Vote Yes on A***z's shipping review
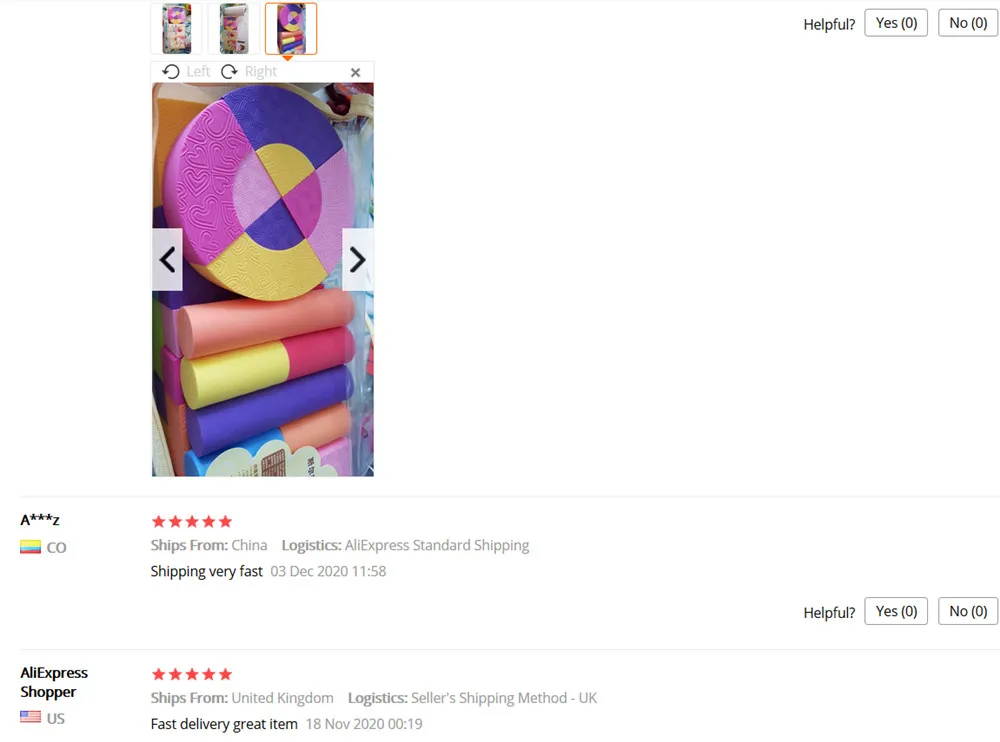This screenshot has height=742, width=1000. click(x=896, y=611)
